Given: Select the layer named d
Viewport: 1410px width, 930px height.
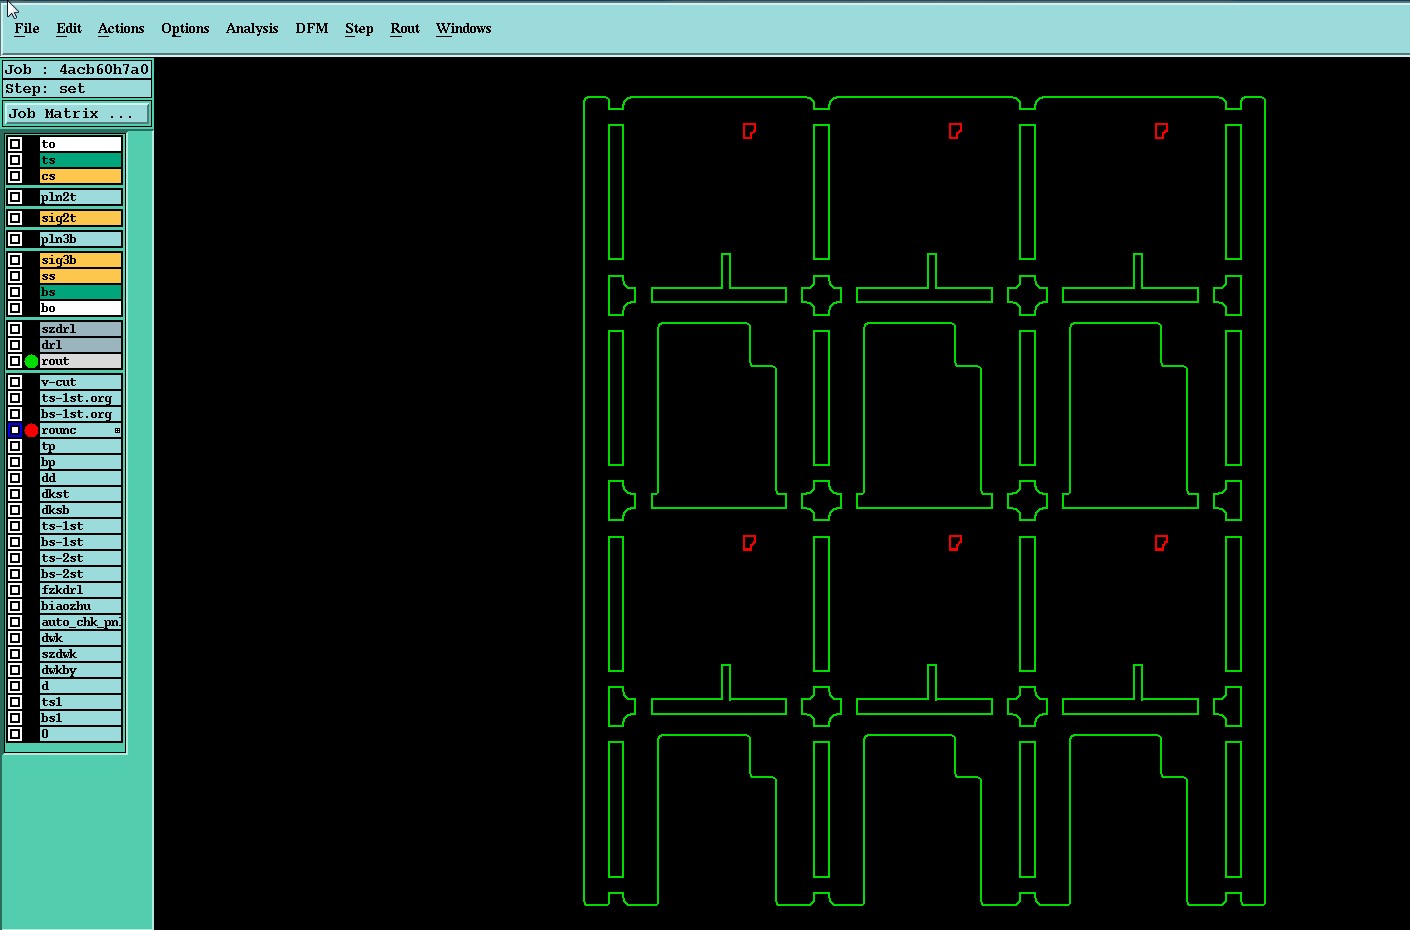Looking at the screenshot, I should (80, 686).
